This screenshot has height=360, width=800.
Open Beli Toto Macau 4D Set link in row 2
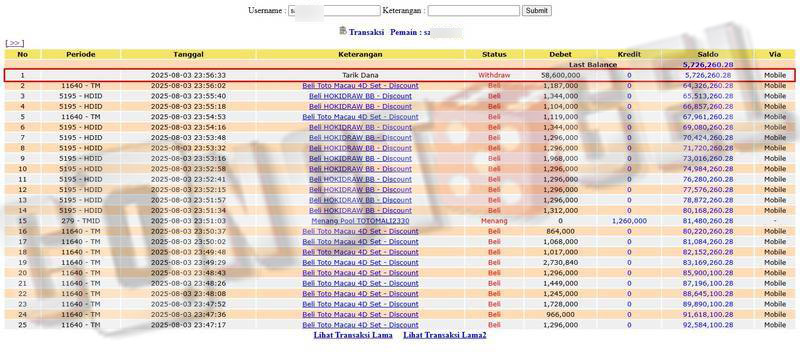pos(360,86)
